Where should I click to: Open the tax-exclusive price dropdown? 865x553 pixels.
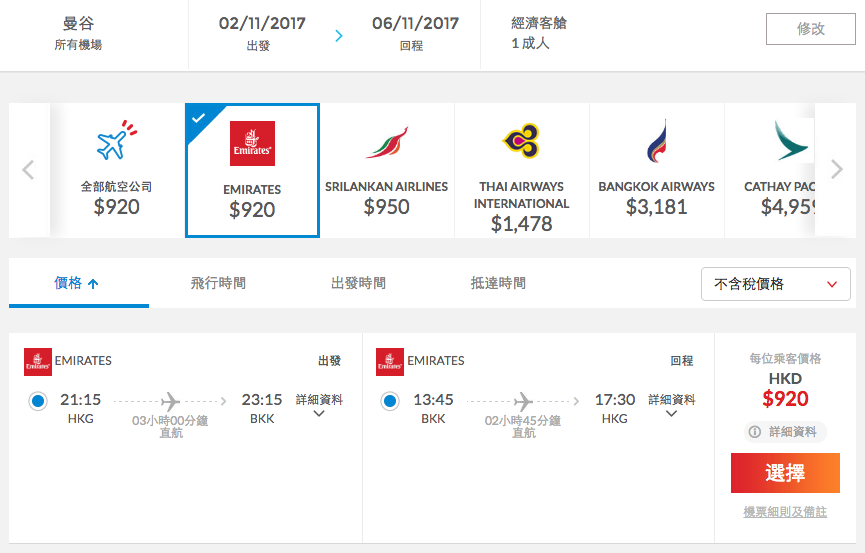(x=775, y=284)
